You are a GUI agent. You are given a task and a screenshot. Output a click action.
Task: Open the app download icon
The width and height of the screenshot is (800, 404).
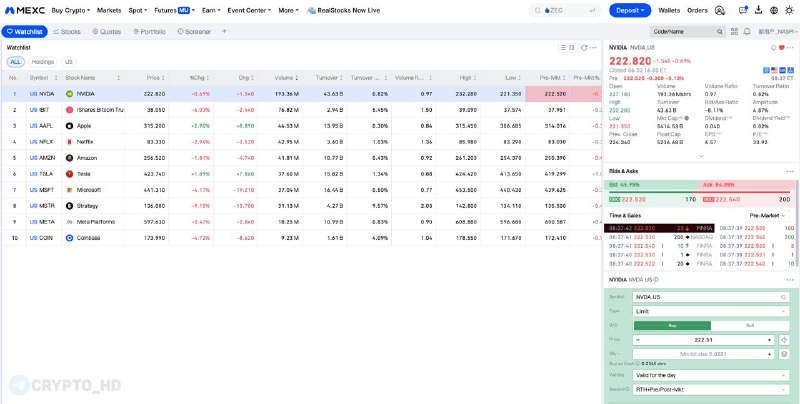tap(759, 10)
